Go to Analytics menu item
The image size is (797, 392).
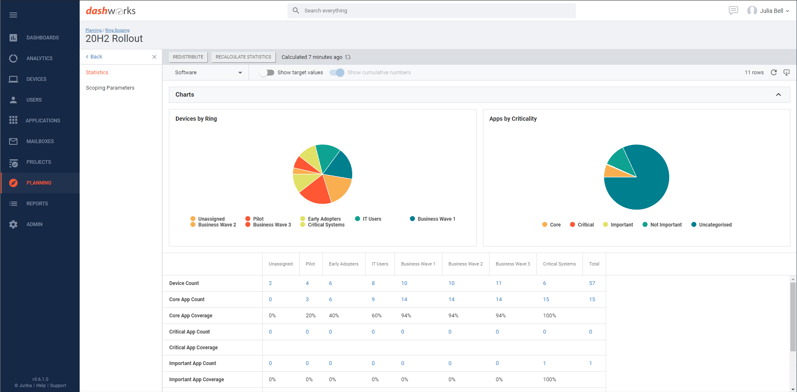pos(40,58)
